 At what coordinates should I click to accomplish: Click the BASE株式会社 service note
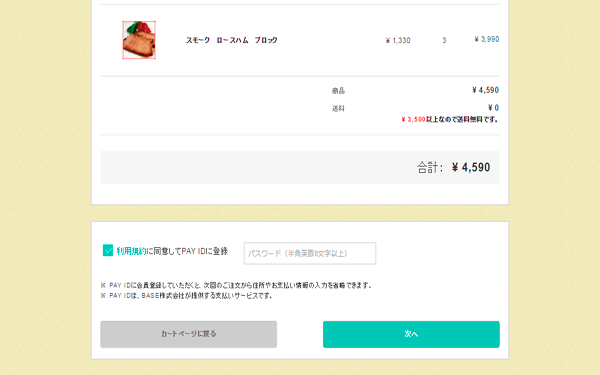187,295
